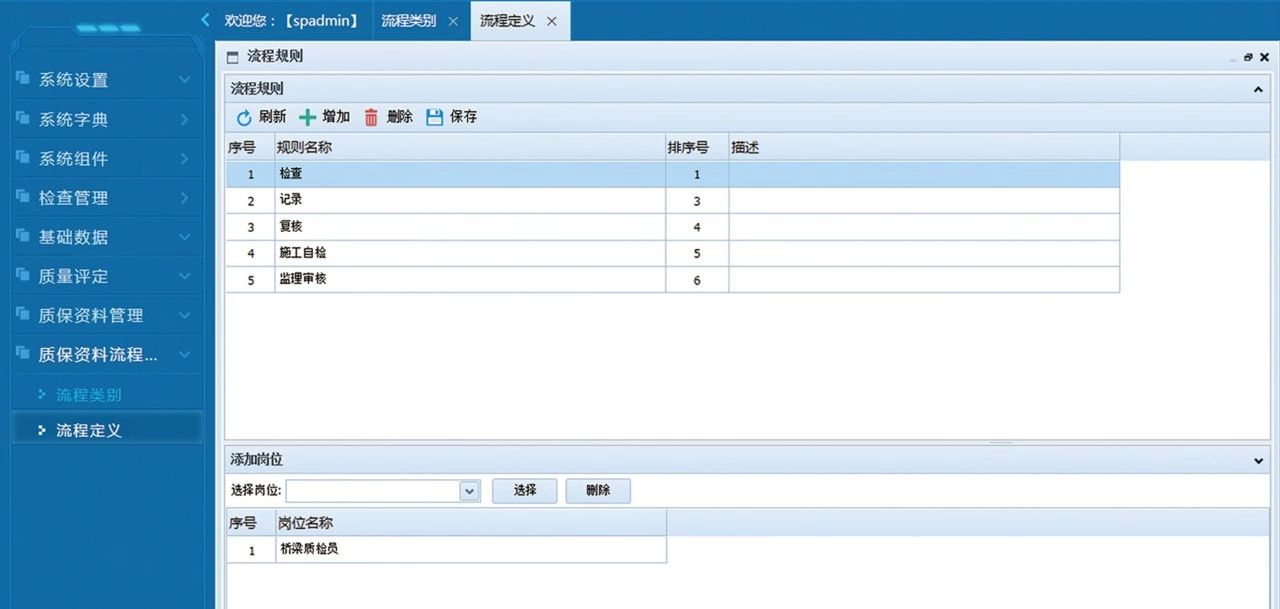Switch to the 流程定义 tab

(x=507, y=20)
